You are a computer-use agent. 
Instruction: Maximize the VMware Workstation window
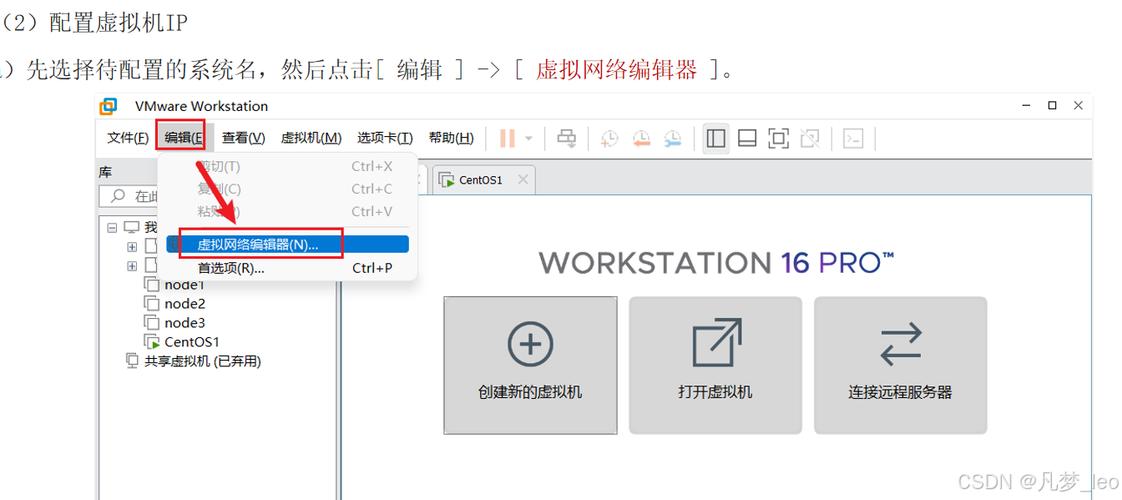[1052, 105]
